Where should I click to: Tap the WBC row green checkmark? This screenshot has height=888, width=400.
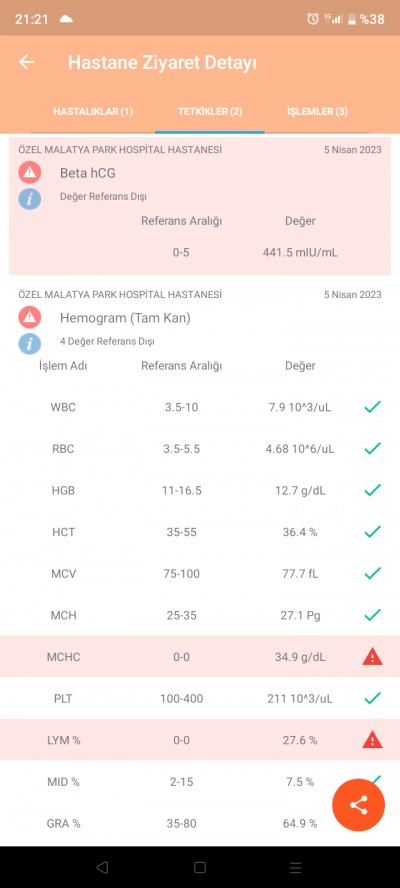(372, 407)
